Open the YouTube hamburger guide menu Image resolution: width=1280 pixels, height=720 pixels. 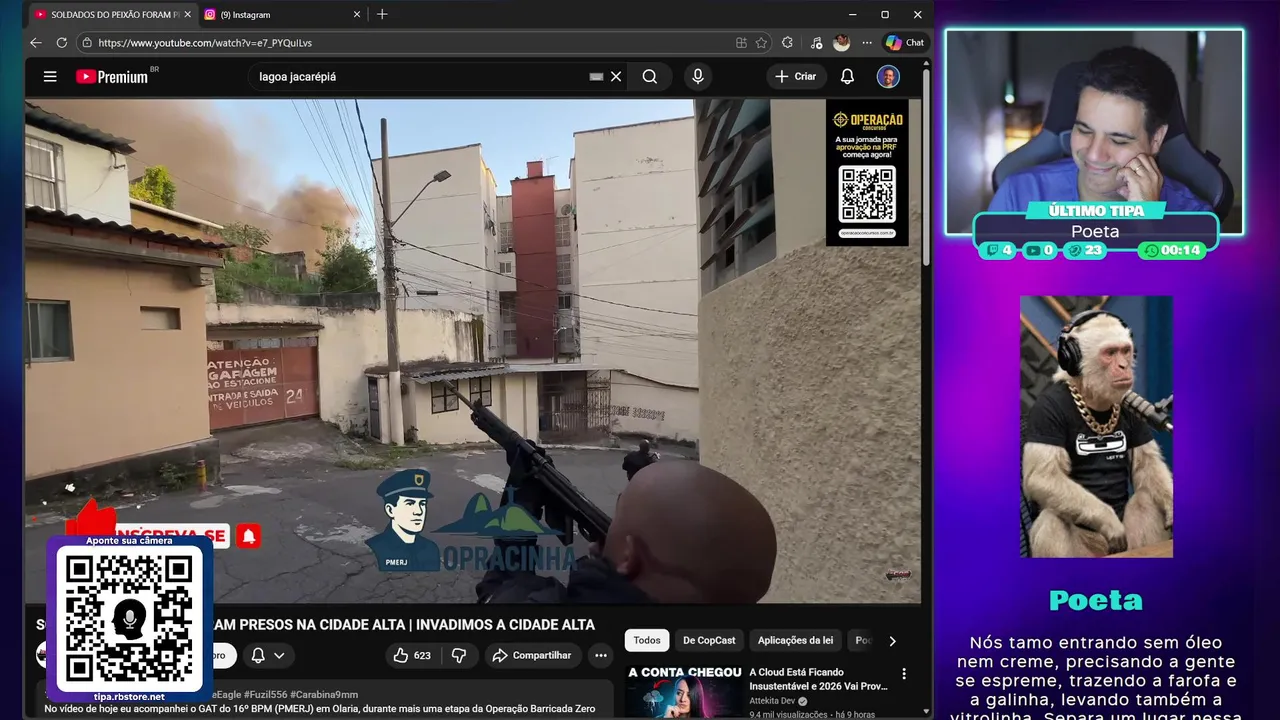pos(50,76)
